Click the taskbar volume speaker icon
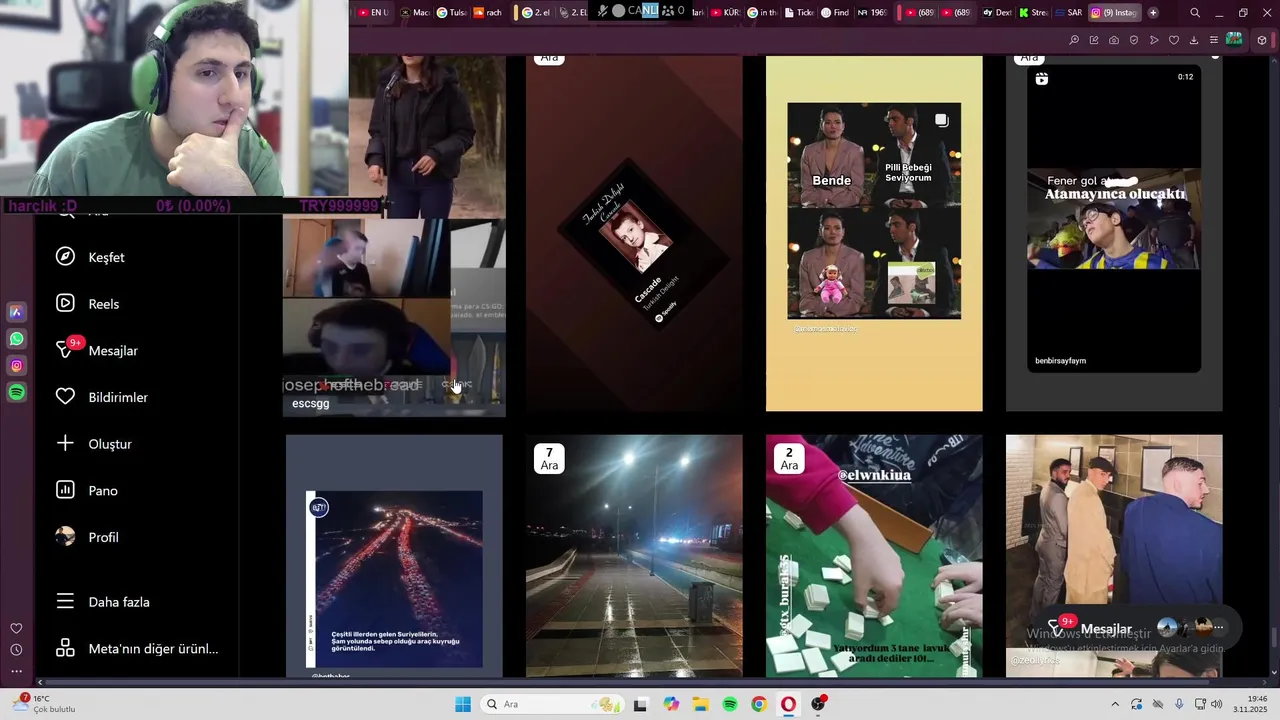The image size is (1280, 720). 1217,704
